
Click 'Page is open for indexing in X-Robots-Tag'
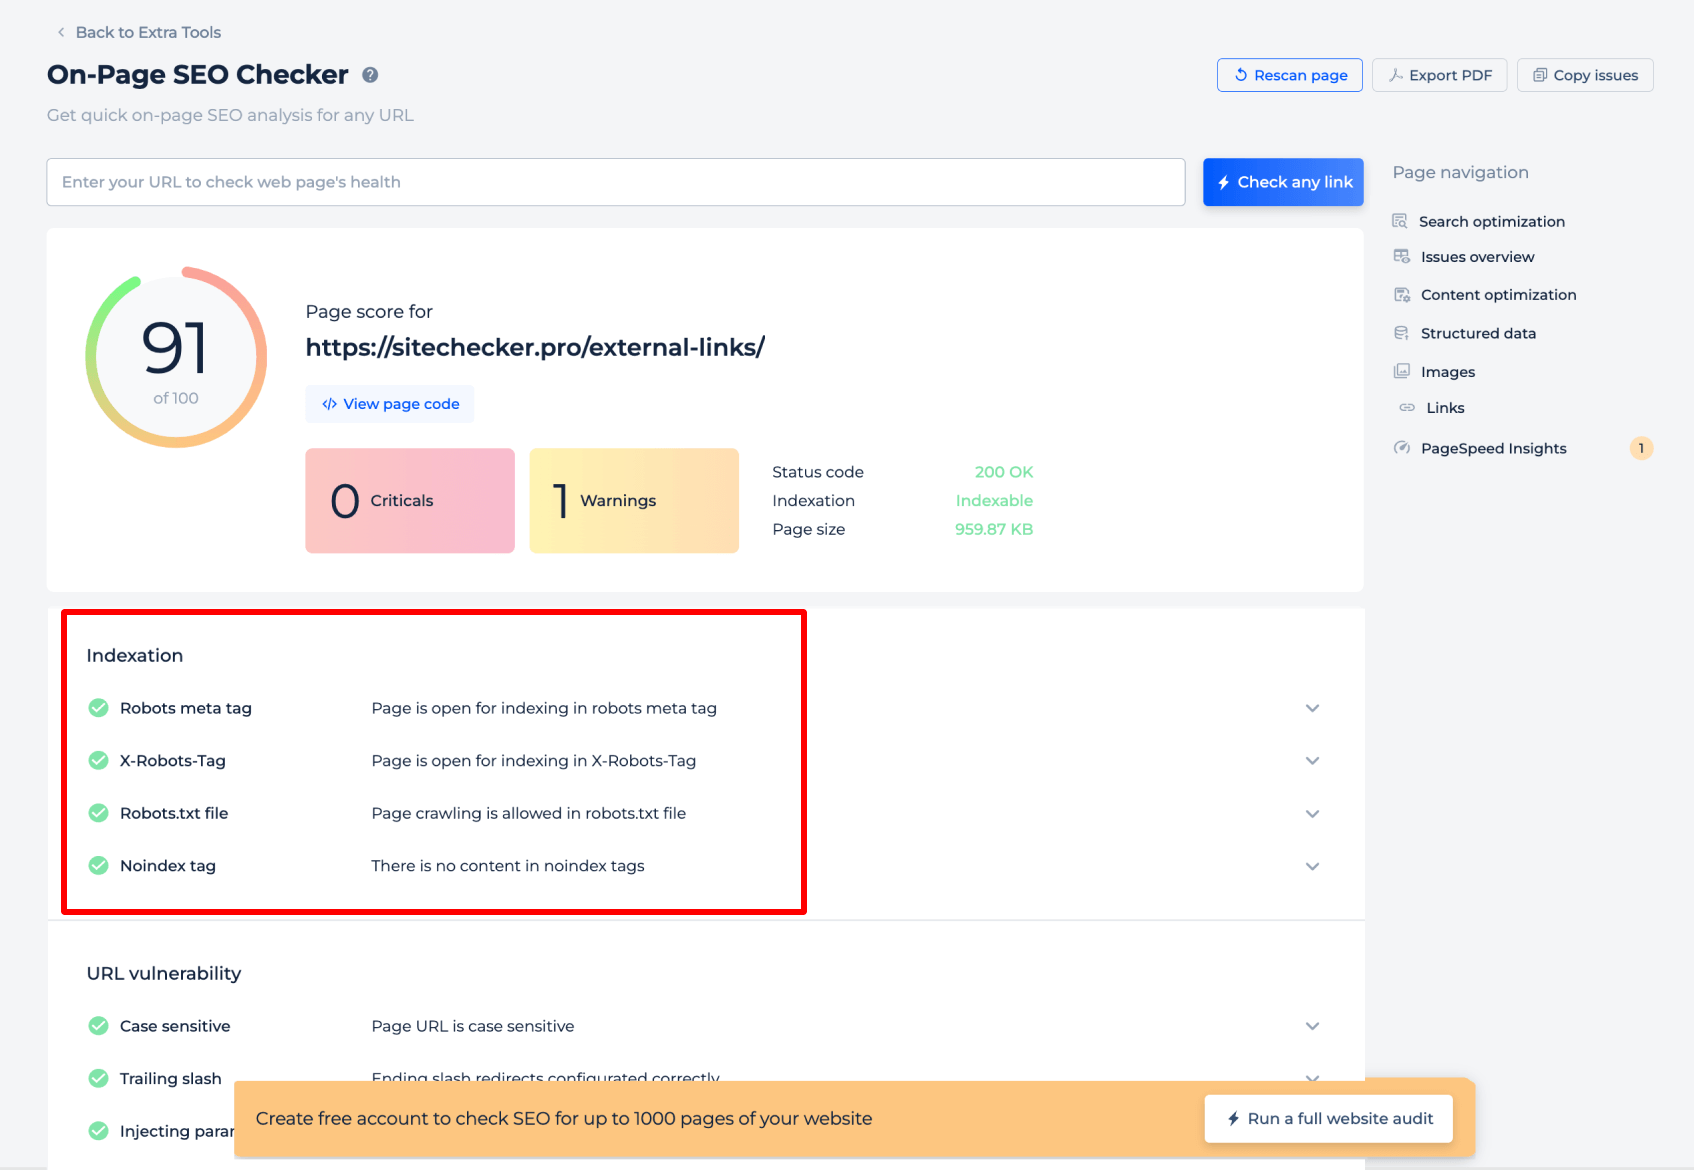(534, 761)
